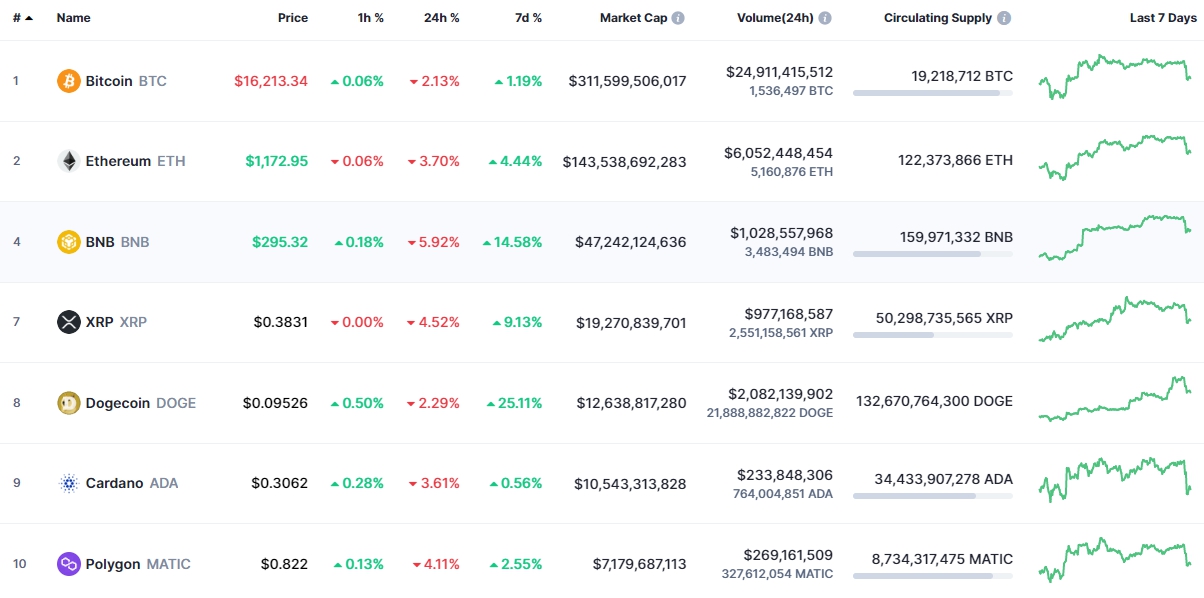Sort table by Volume(24h) header
This screenshot has width=1204, height=598.
775,18
